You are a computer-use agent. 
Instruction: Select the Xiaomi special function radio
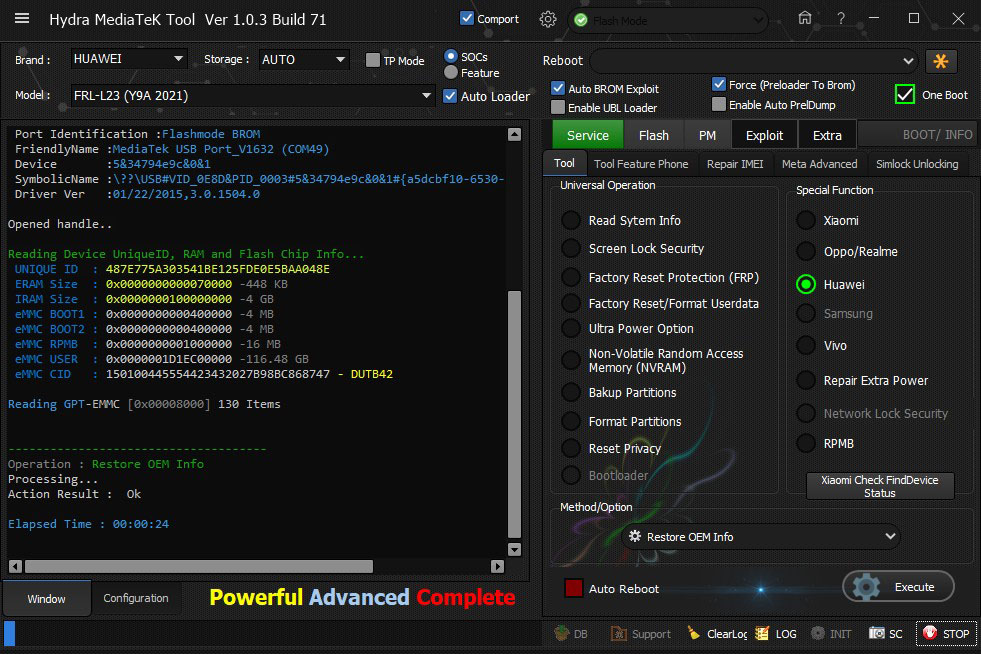pyautogui.click(x=806, y=221)
